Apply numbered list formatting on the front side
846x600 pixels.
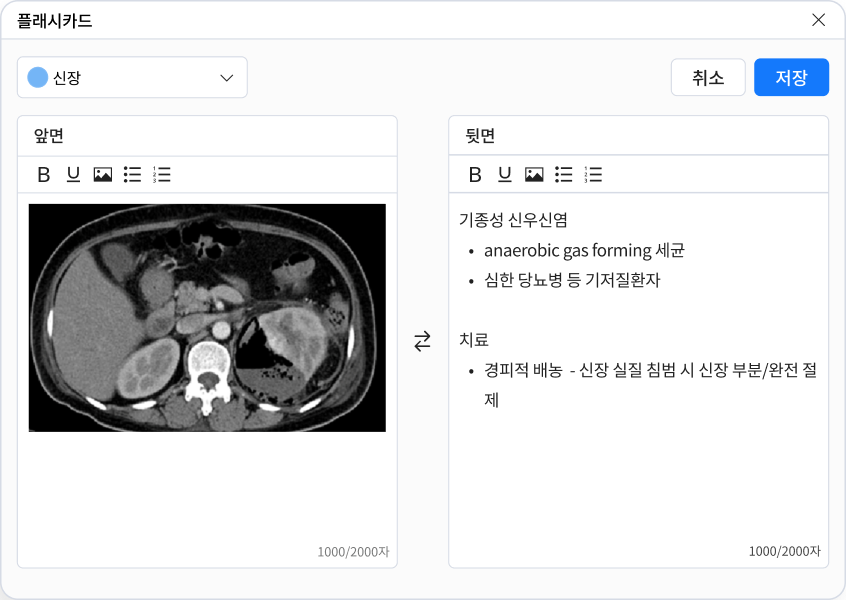(162, 174)
